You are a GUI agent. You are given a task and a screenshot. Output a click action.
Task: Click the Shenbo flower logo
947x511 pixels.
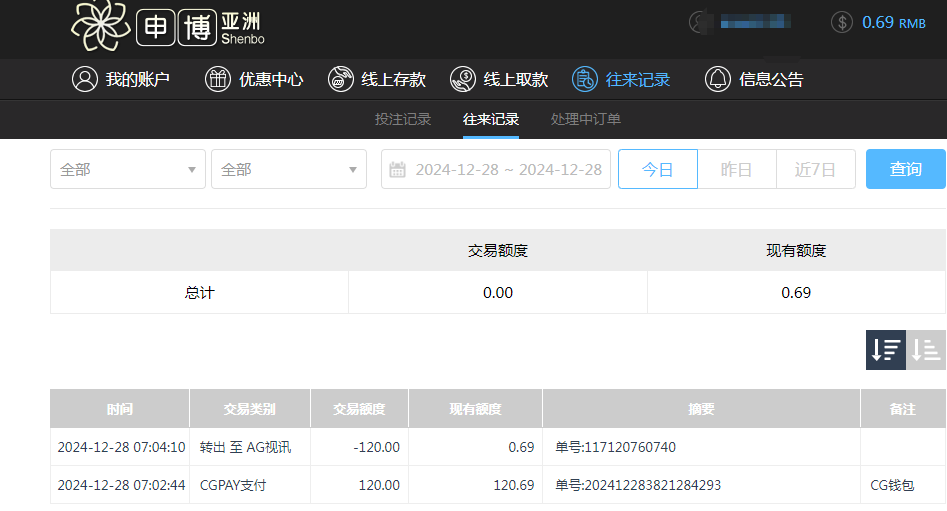[101, 26]
